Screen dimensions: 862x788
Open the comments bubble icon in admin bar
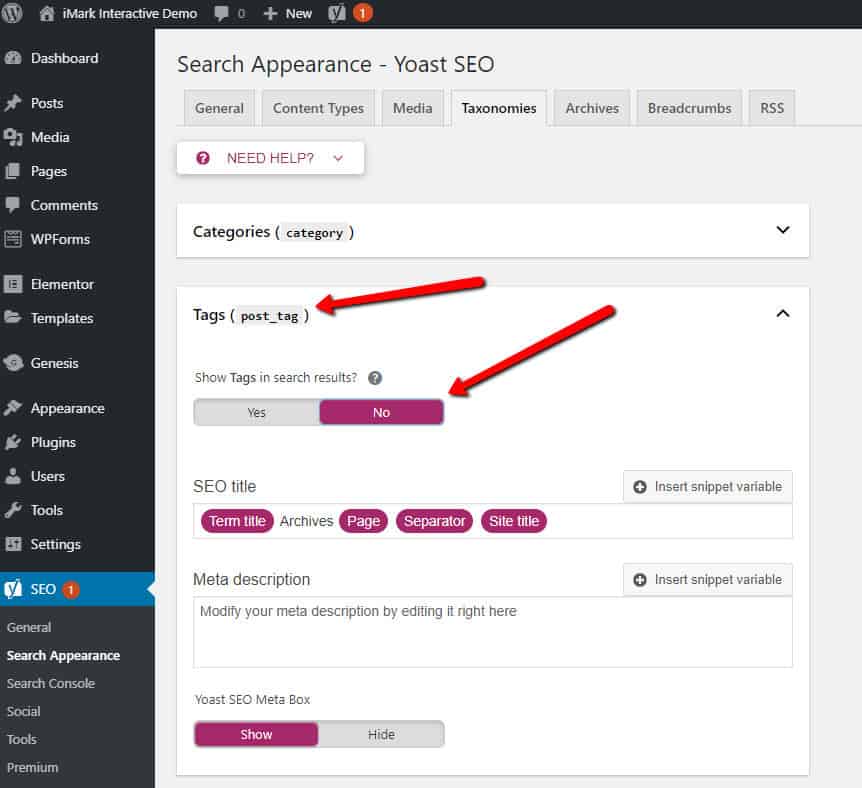click(x=221, y=13)
